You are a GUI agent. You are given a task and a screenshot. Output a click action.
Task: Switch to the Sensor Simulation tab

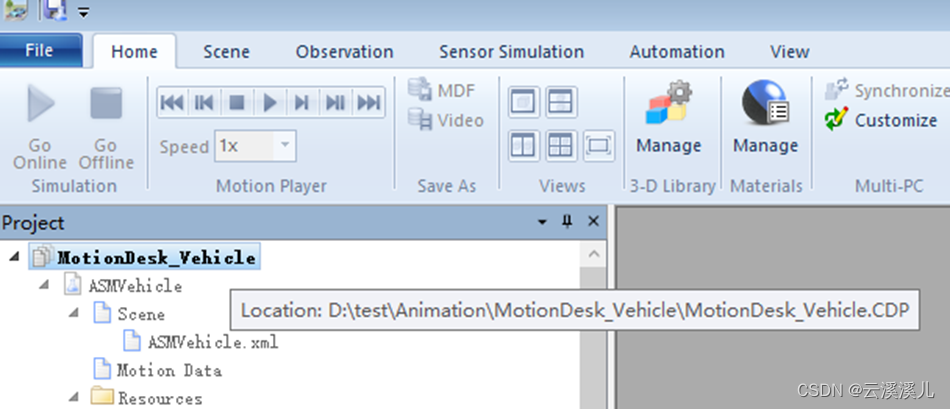click(x=512, y=52)
